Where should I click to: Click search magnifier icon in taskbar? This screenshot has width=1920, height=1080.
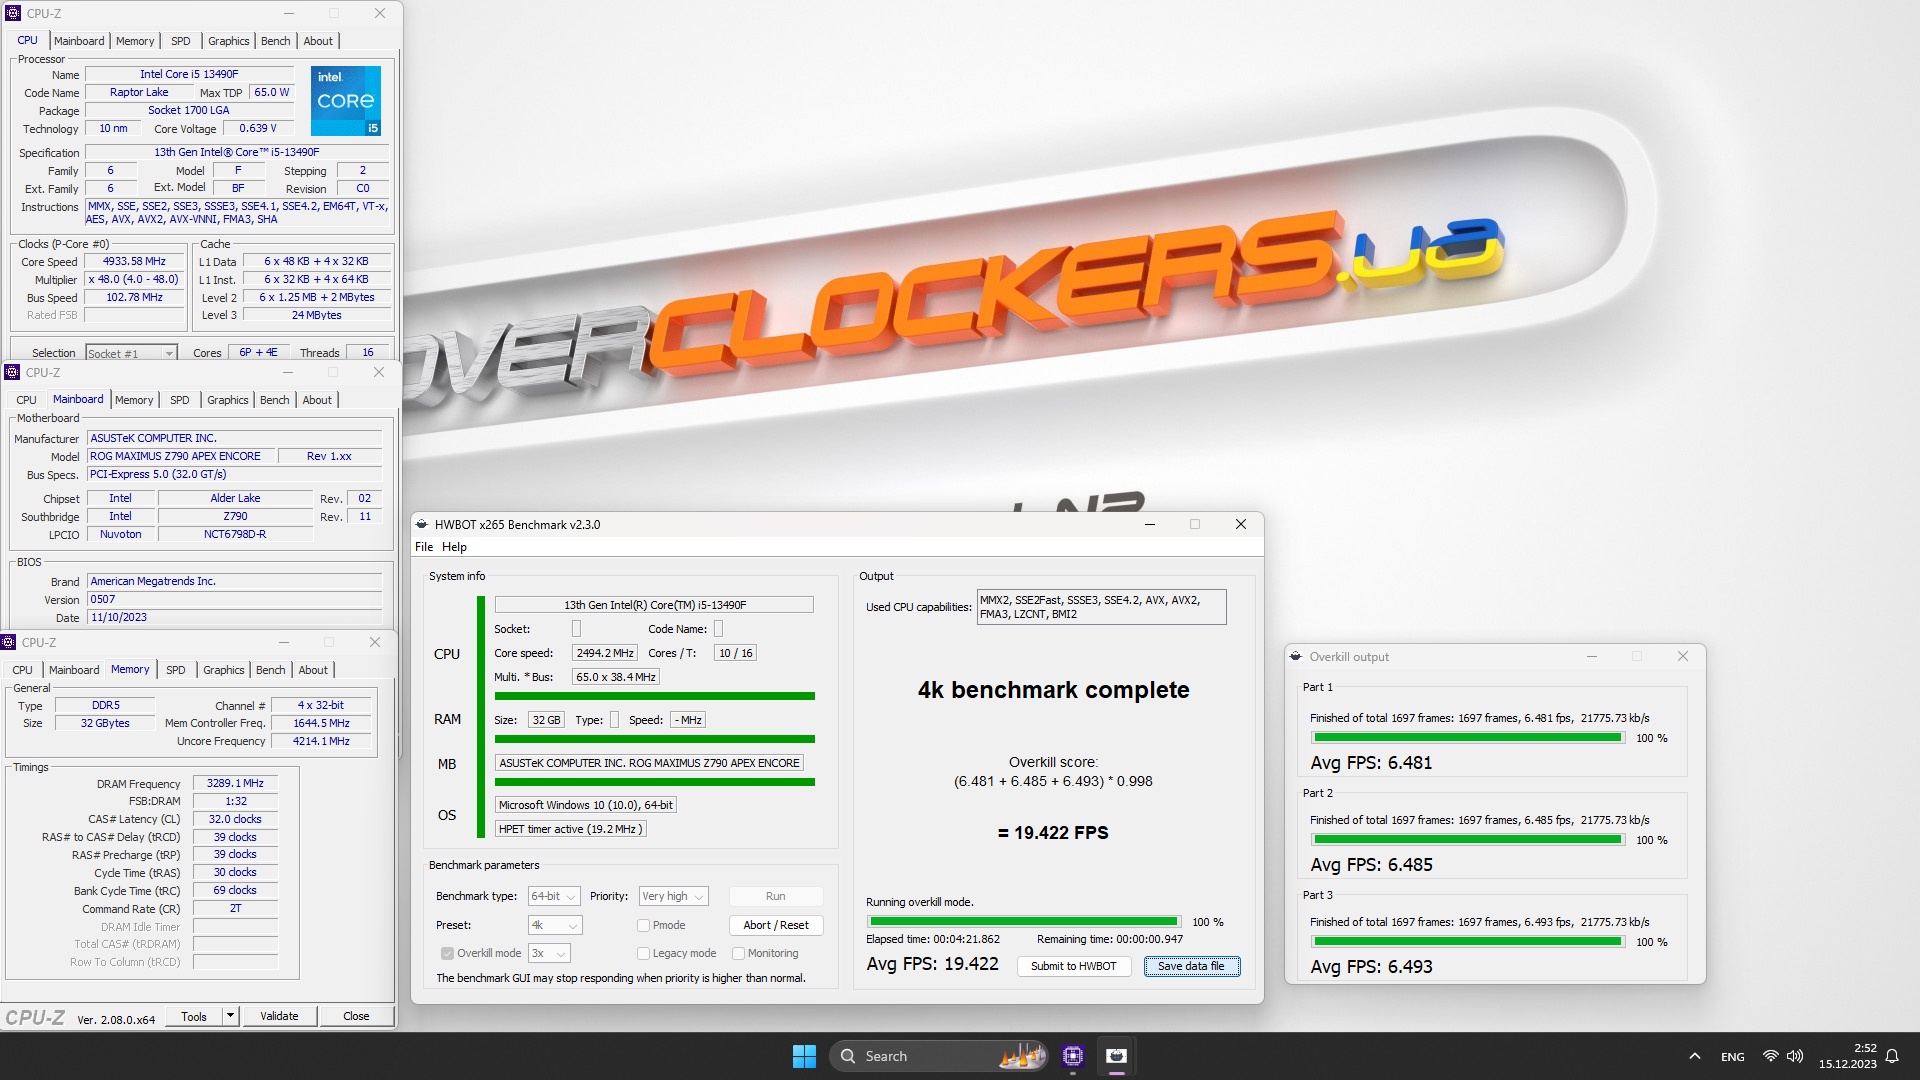tap(848, 1056)
